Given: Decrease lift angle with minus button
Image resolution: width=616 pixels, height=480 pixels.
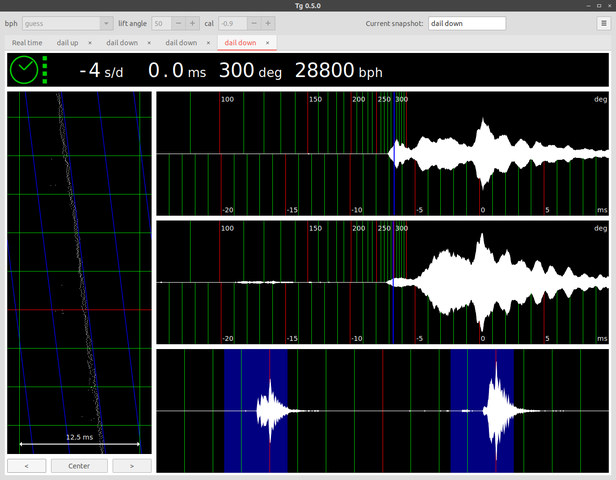Looking at the screenshot, I should pos(178,24).
